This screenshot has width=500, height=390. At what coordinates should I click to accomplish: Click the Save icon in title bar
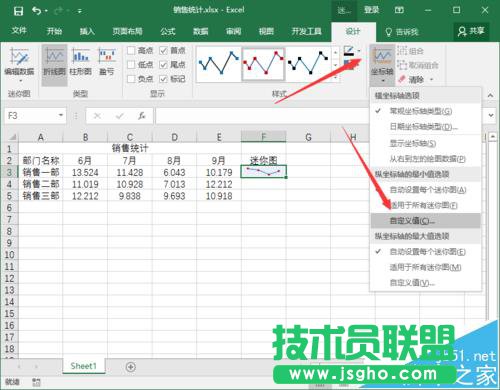[x=18, y=11]
